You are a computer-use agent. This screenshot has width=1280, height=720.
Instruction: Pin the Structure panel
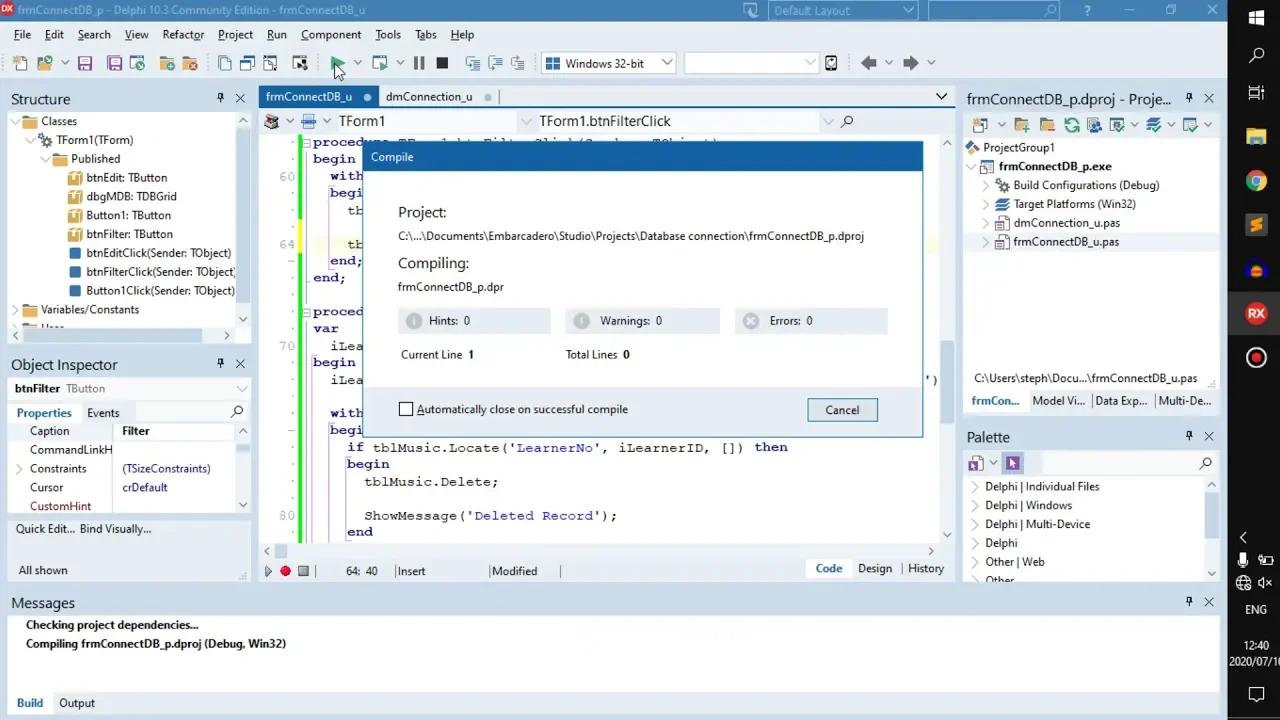220,98
